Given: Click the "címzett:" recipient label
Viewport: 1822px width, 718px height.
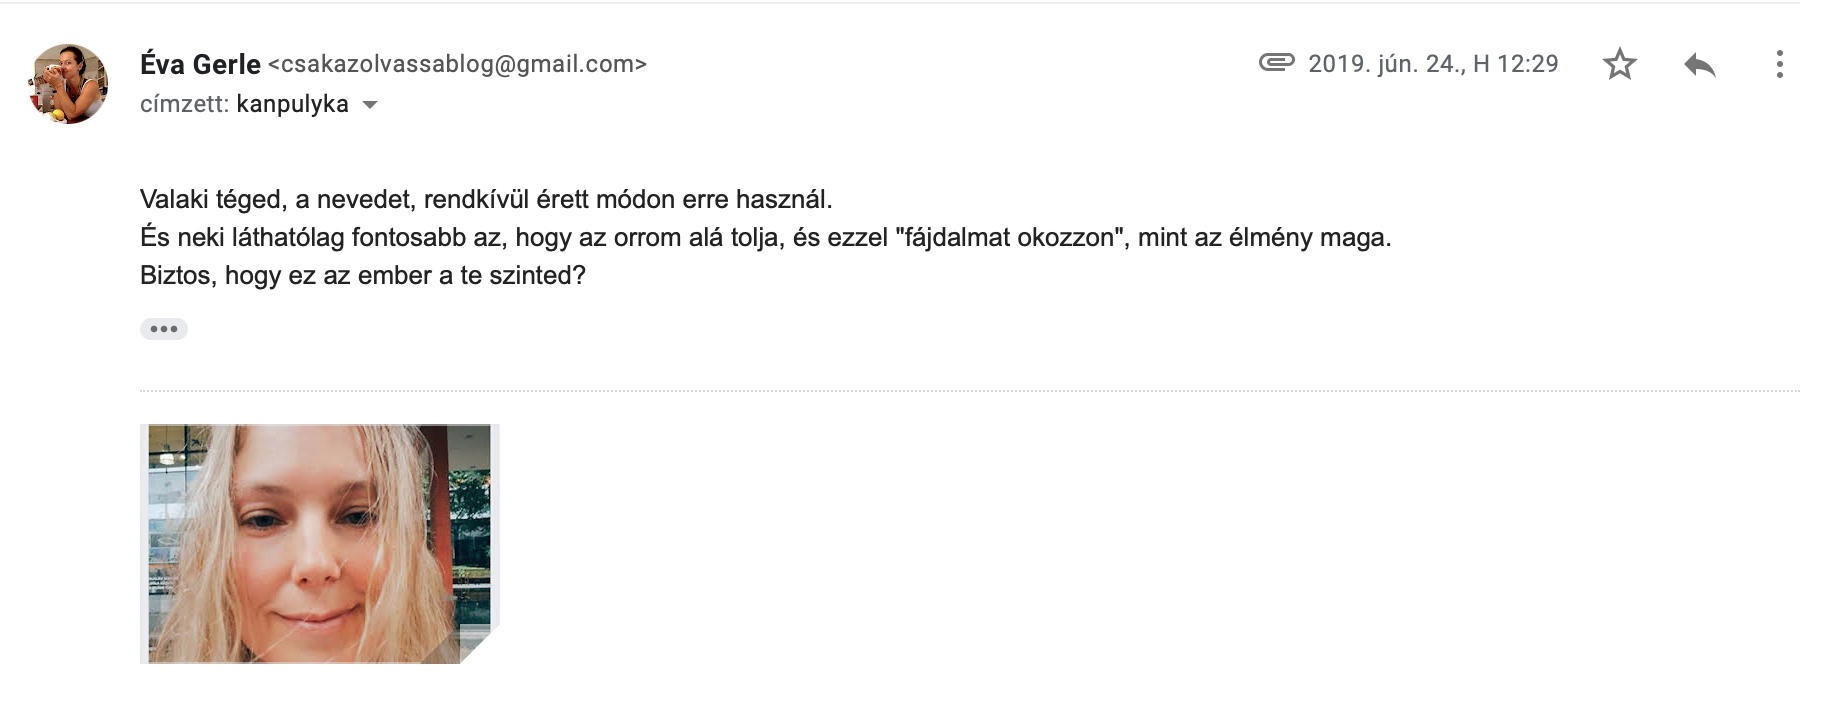Looking at the screenshot, I should [184, 104].
